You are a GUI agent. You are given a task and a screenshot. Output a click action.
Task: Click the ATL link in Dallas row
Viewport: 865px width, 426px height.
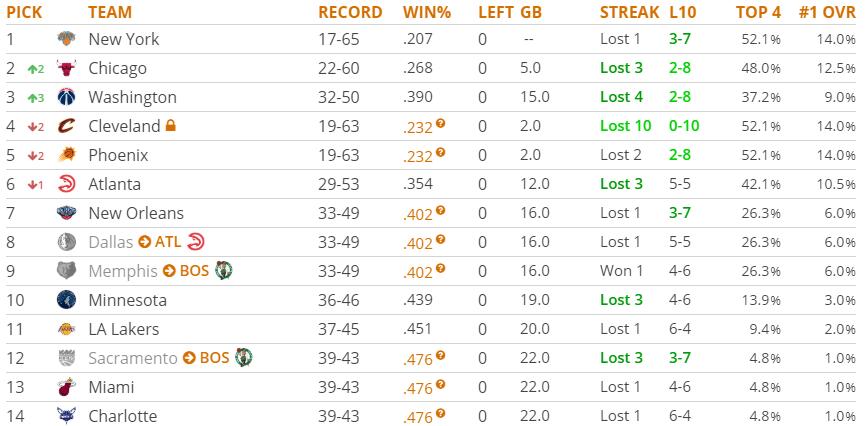point(168,242)
